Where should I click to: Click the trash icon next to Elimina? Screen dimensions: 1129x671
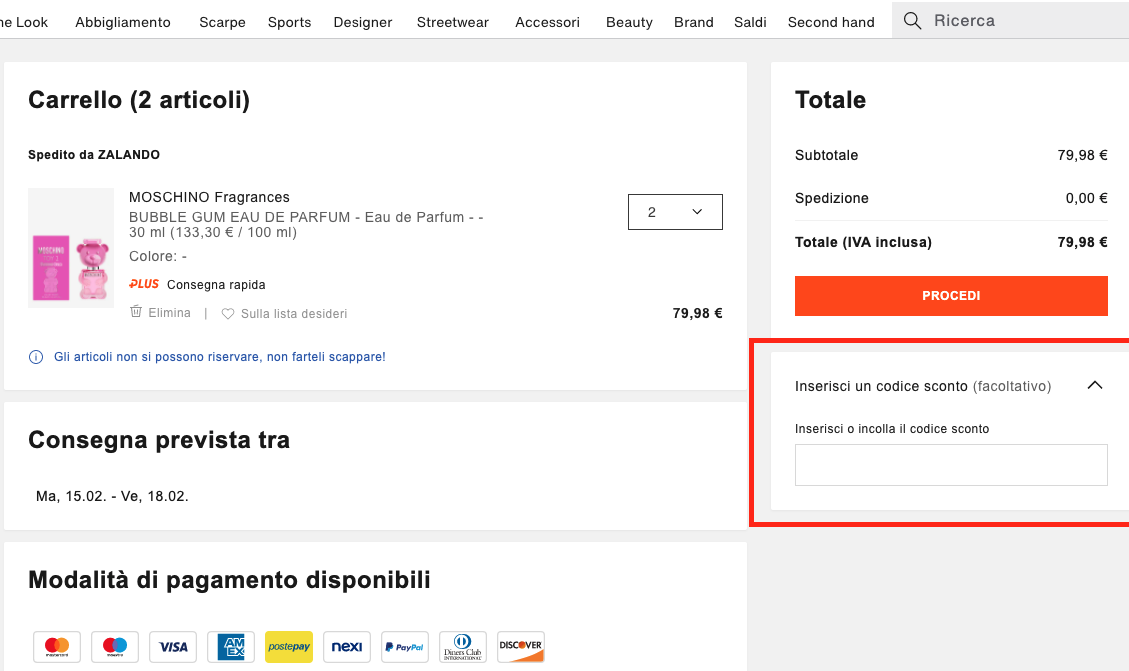click(x=136, y=312)
